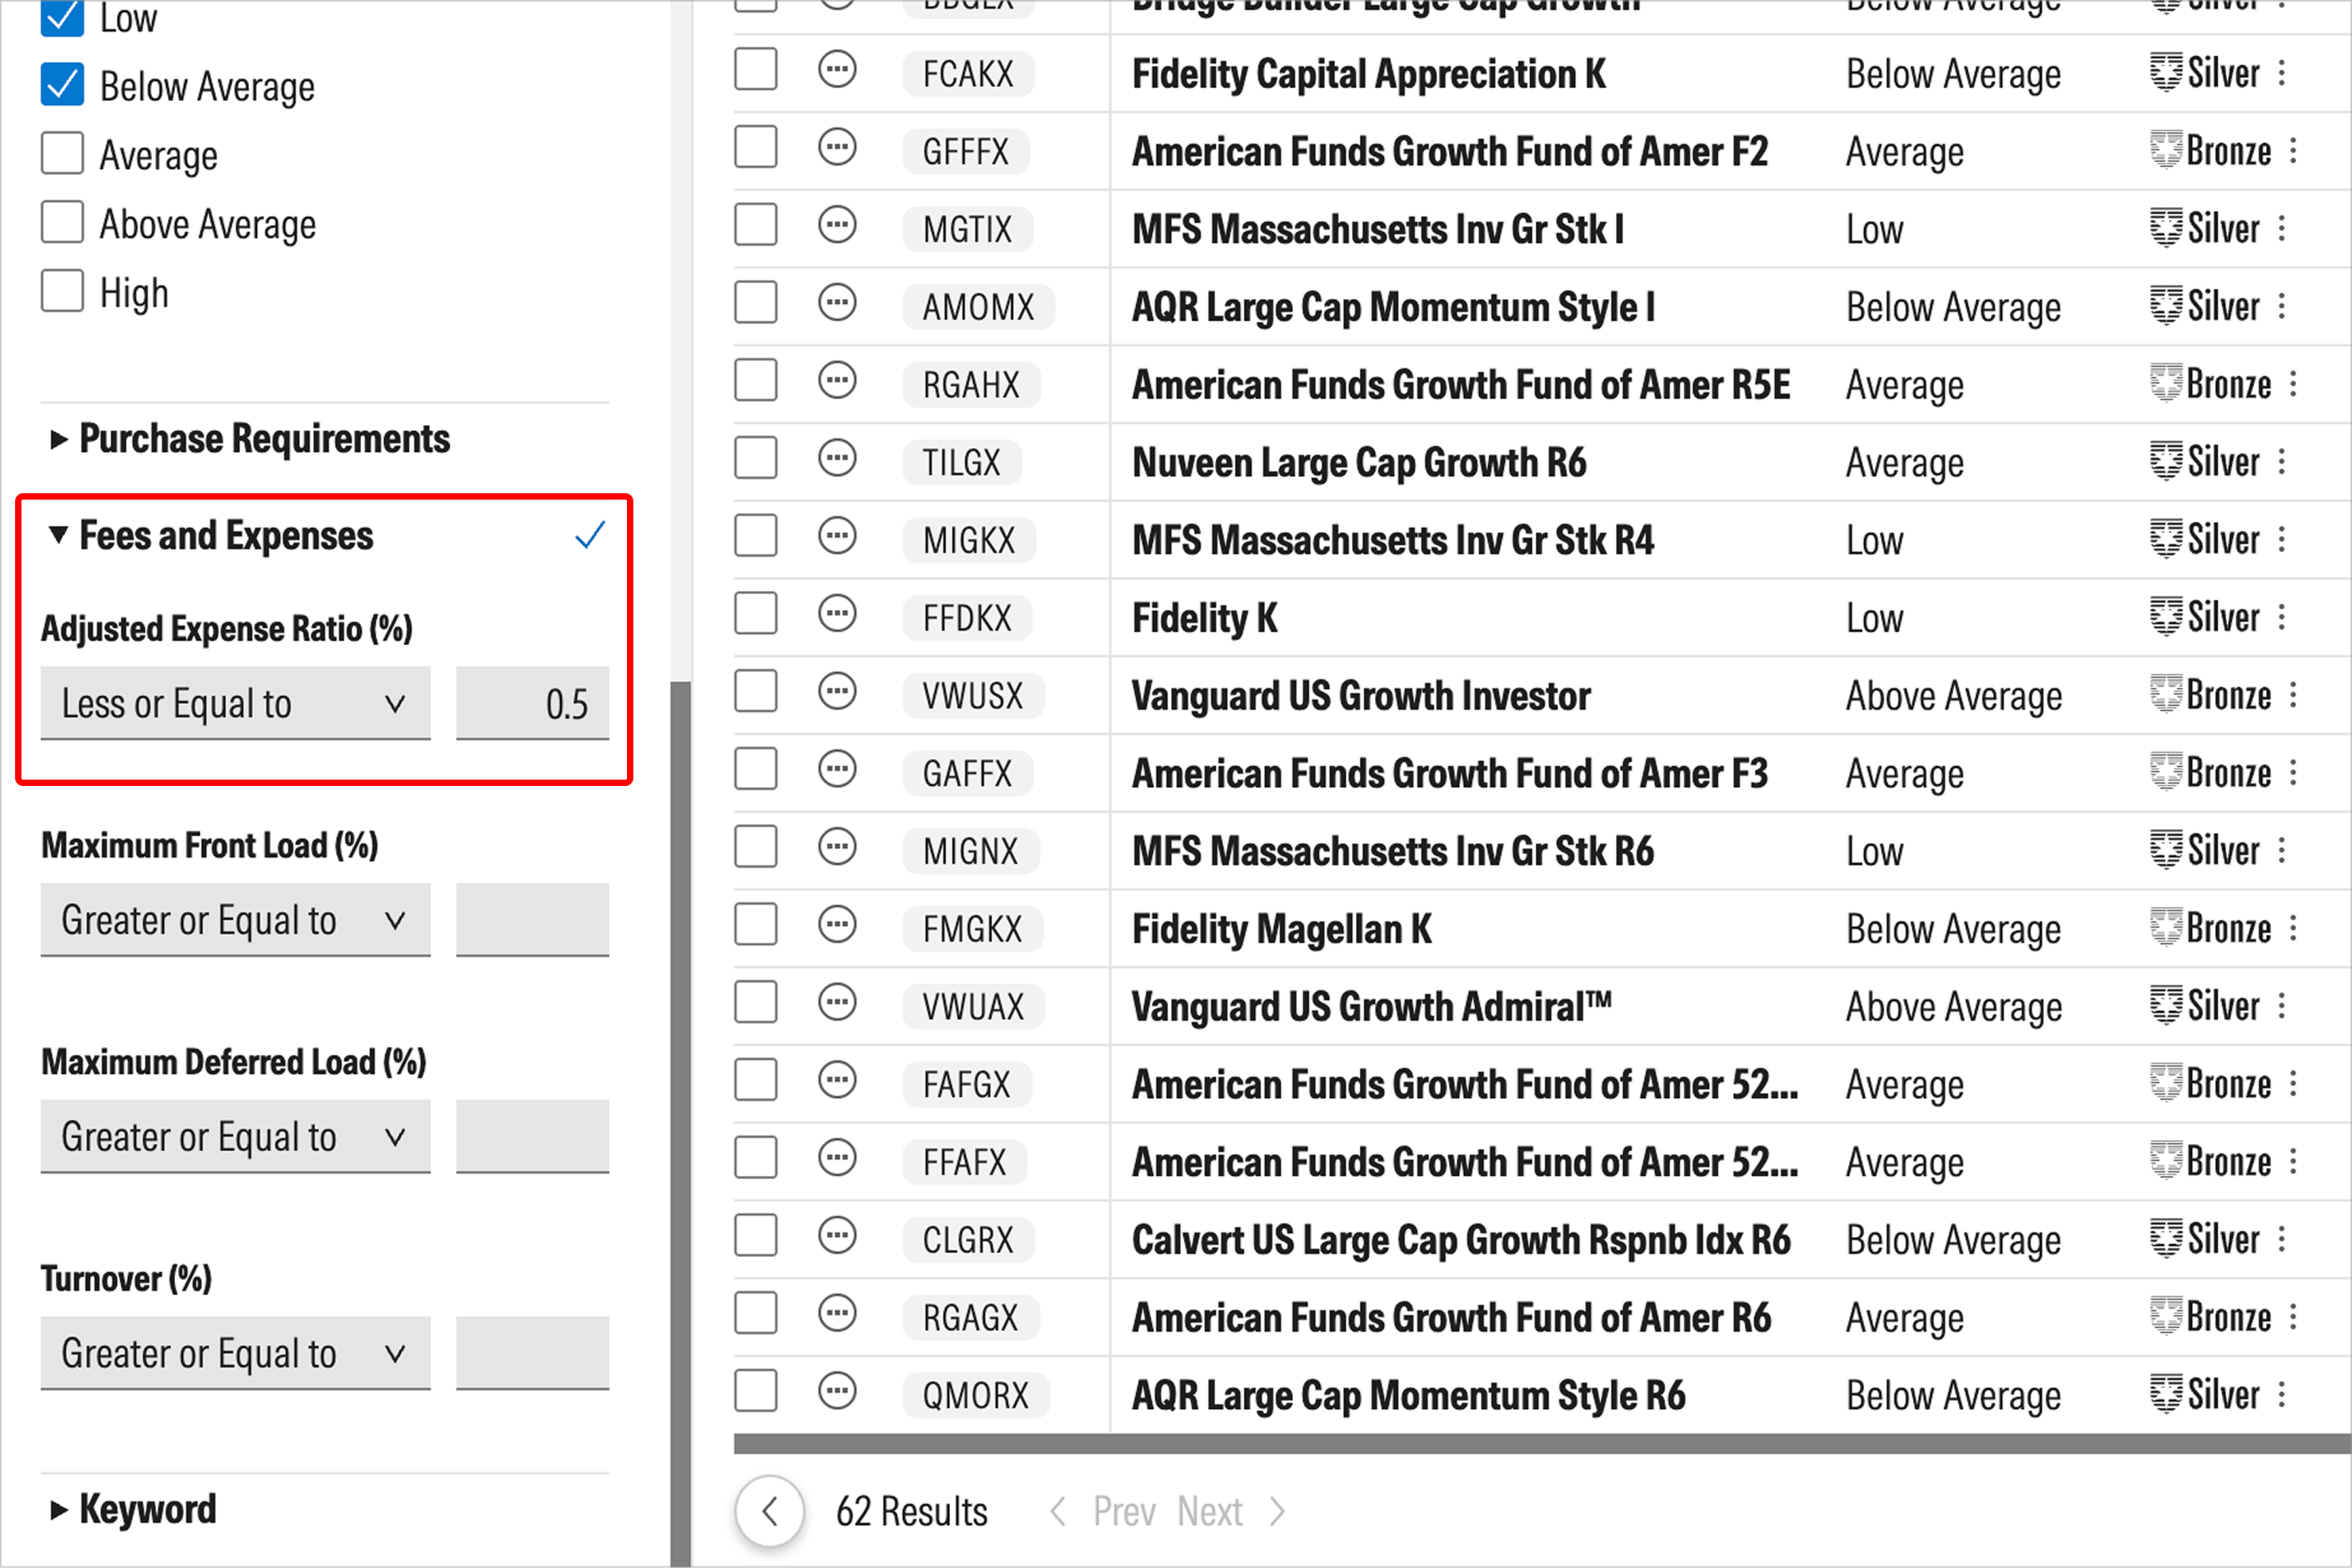Viewport: 2352px width, 1568px height.
Task: Open the ellipsis circle beside QMORX
Action: click(x=837, y=1391)
